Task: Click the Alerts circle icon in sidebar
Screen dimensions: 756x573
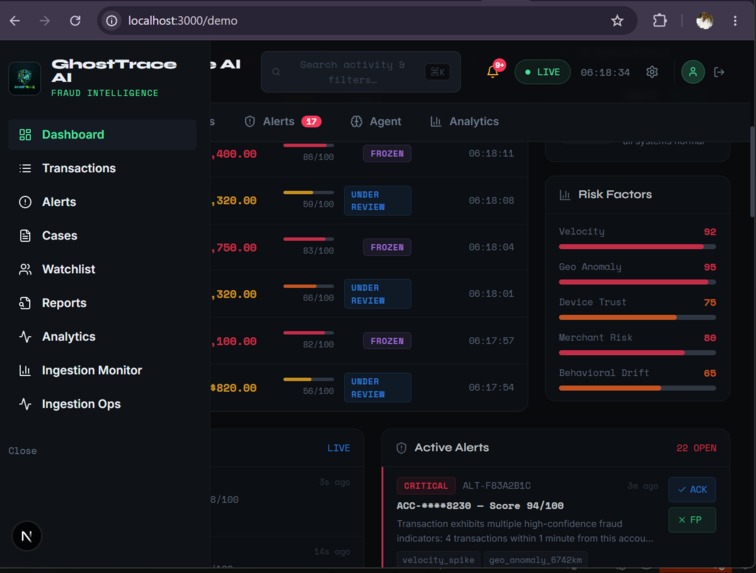Action: pos(25,202)
